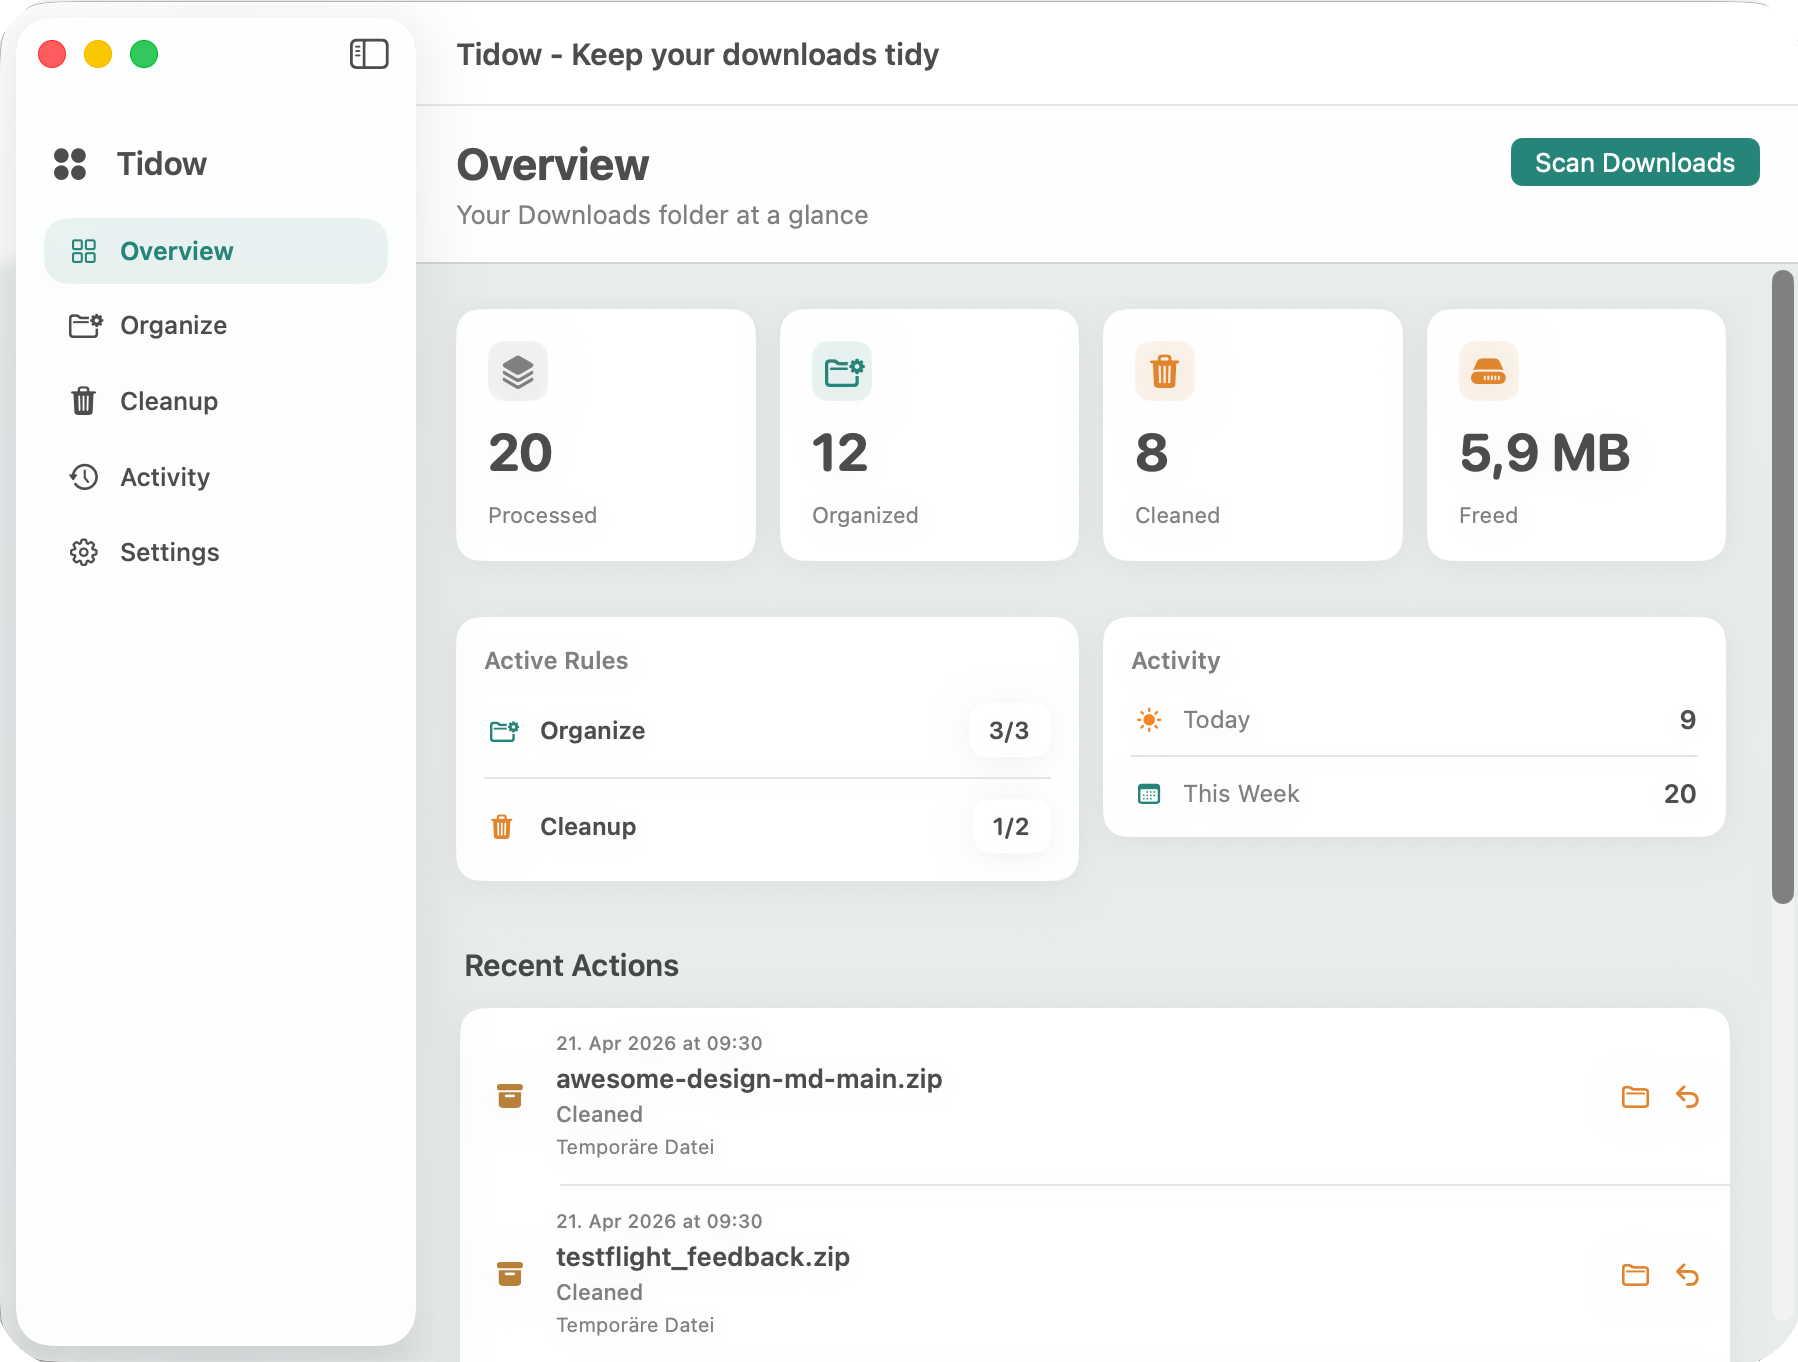Click the archive icon for testflight_feedback.zip

point(510,1274)
